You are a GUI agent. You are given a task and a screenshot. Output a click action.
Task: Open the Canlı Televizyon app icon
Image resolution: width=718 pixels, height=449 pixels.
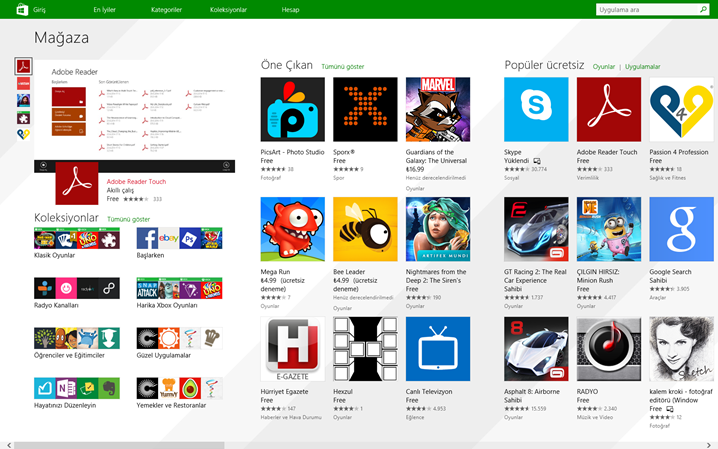(x=438, y=349)
